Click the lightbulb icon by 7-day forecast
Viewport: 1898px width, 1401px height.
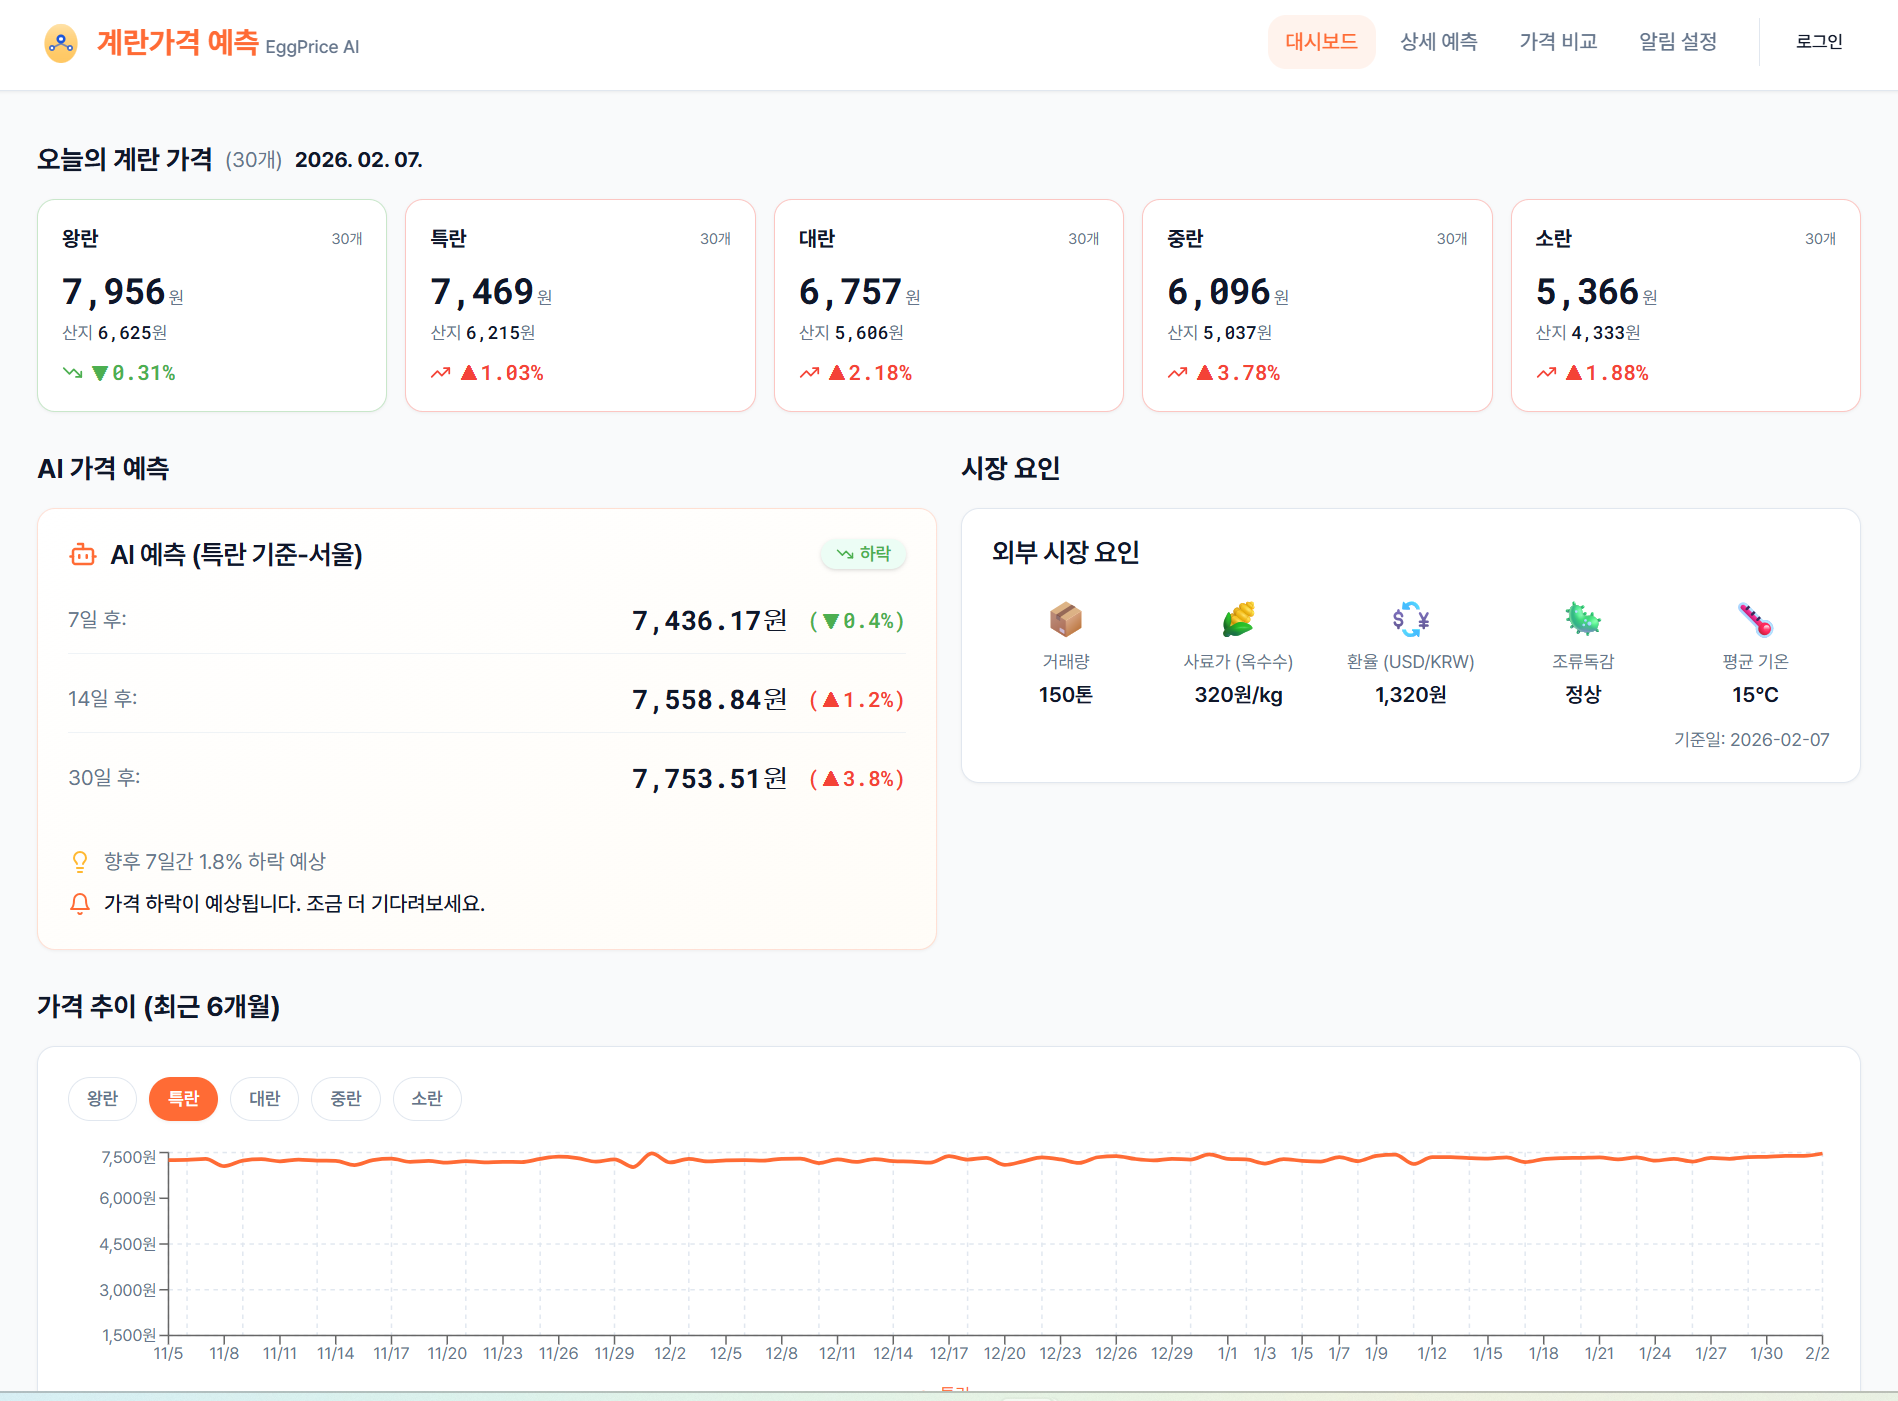(x=80, y=862)
